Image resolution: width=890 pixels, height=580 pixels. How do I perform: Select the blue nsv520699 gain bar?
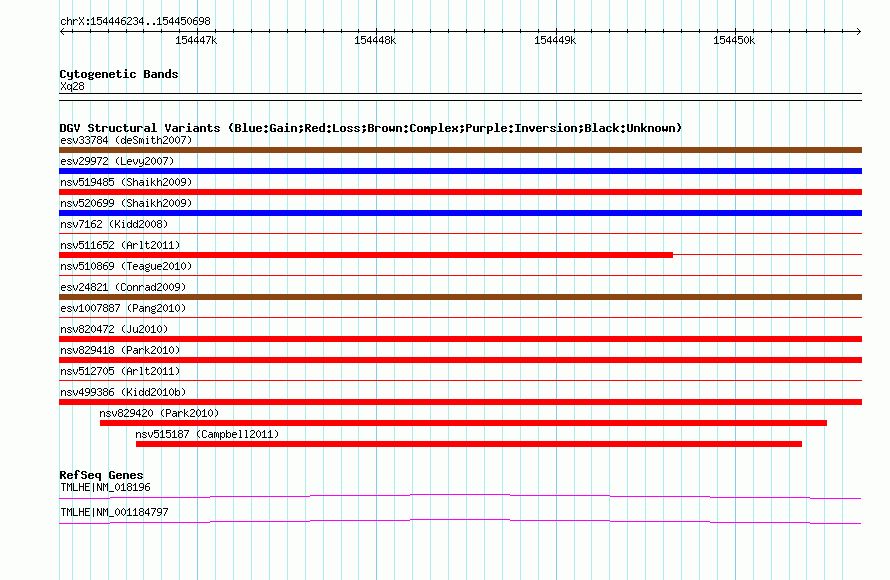460,213
